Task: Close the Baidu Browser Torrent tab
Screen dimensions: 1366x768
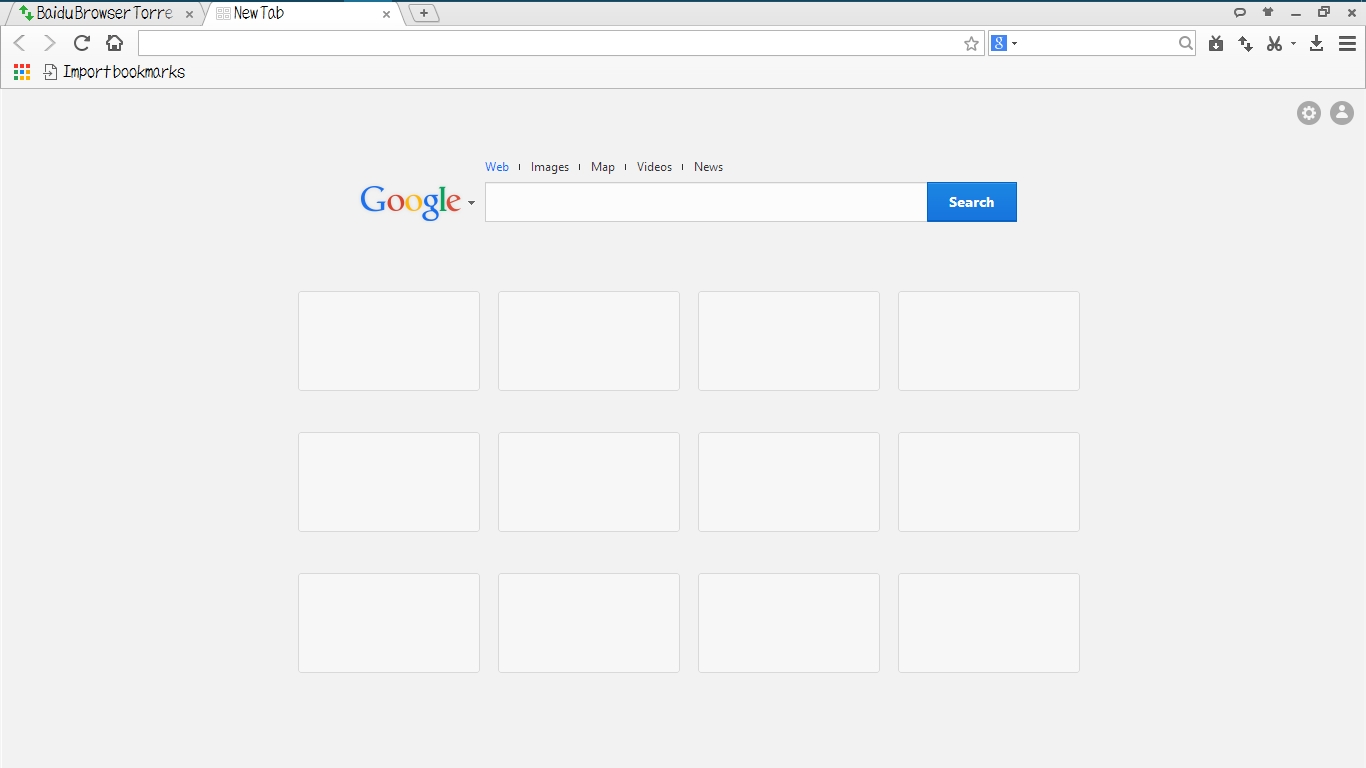Action: 189,14
